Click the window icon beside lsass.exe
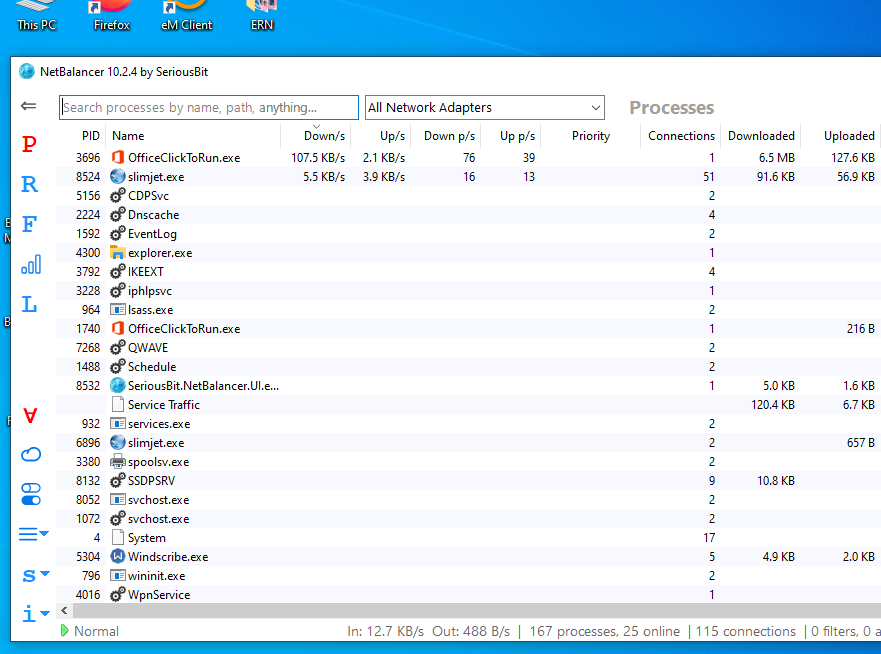The image size is (881, 654). click(x=117, y=310)
